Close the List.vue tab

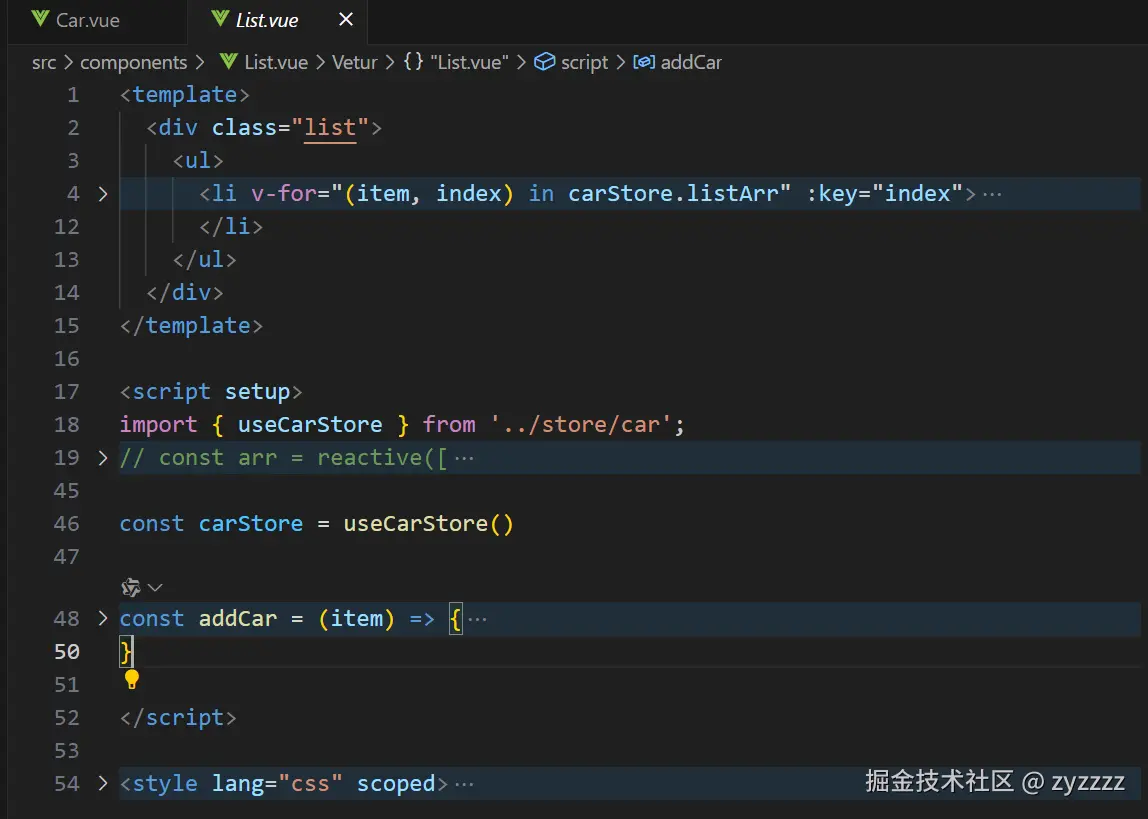(x=346, y=20)
